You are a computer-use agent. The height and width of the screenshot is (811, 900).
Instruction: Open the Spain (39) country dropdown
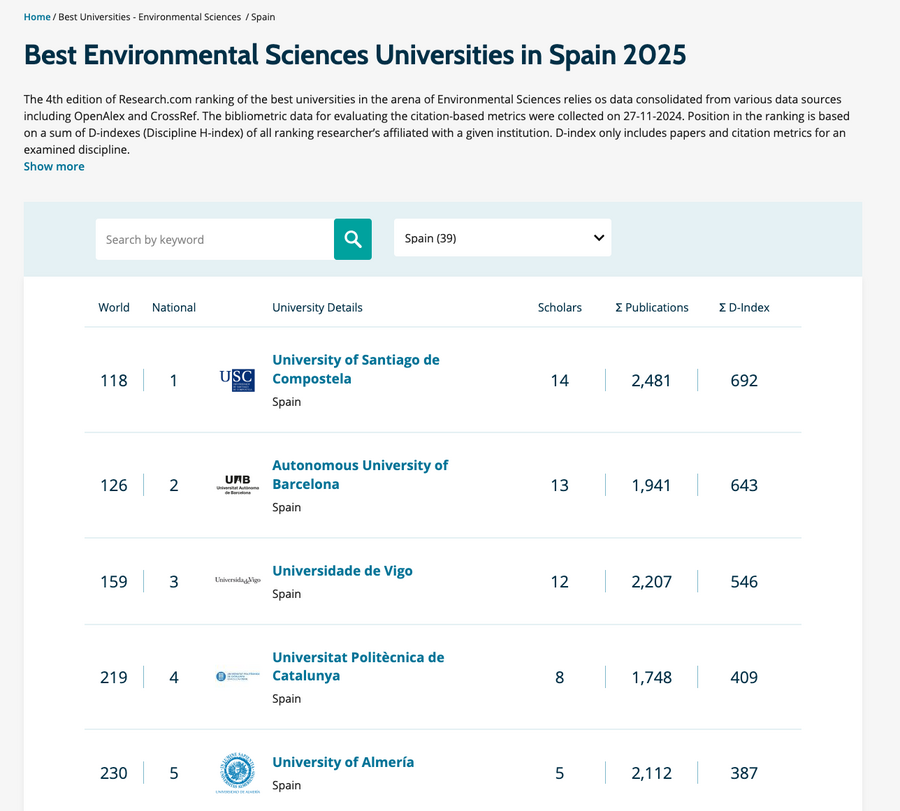(x=502, y=237)
